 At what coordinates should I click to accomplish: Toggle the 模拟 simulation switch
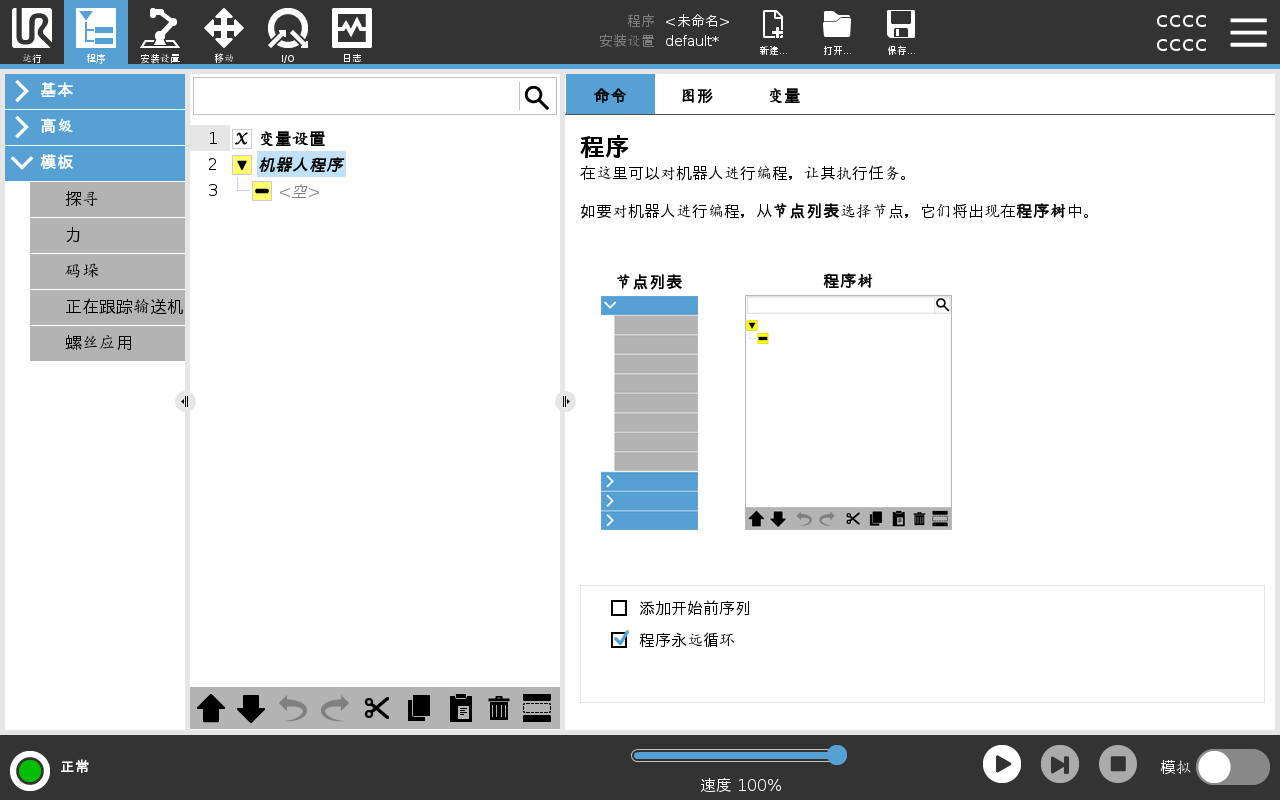tap(1232, 767)
